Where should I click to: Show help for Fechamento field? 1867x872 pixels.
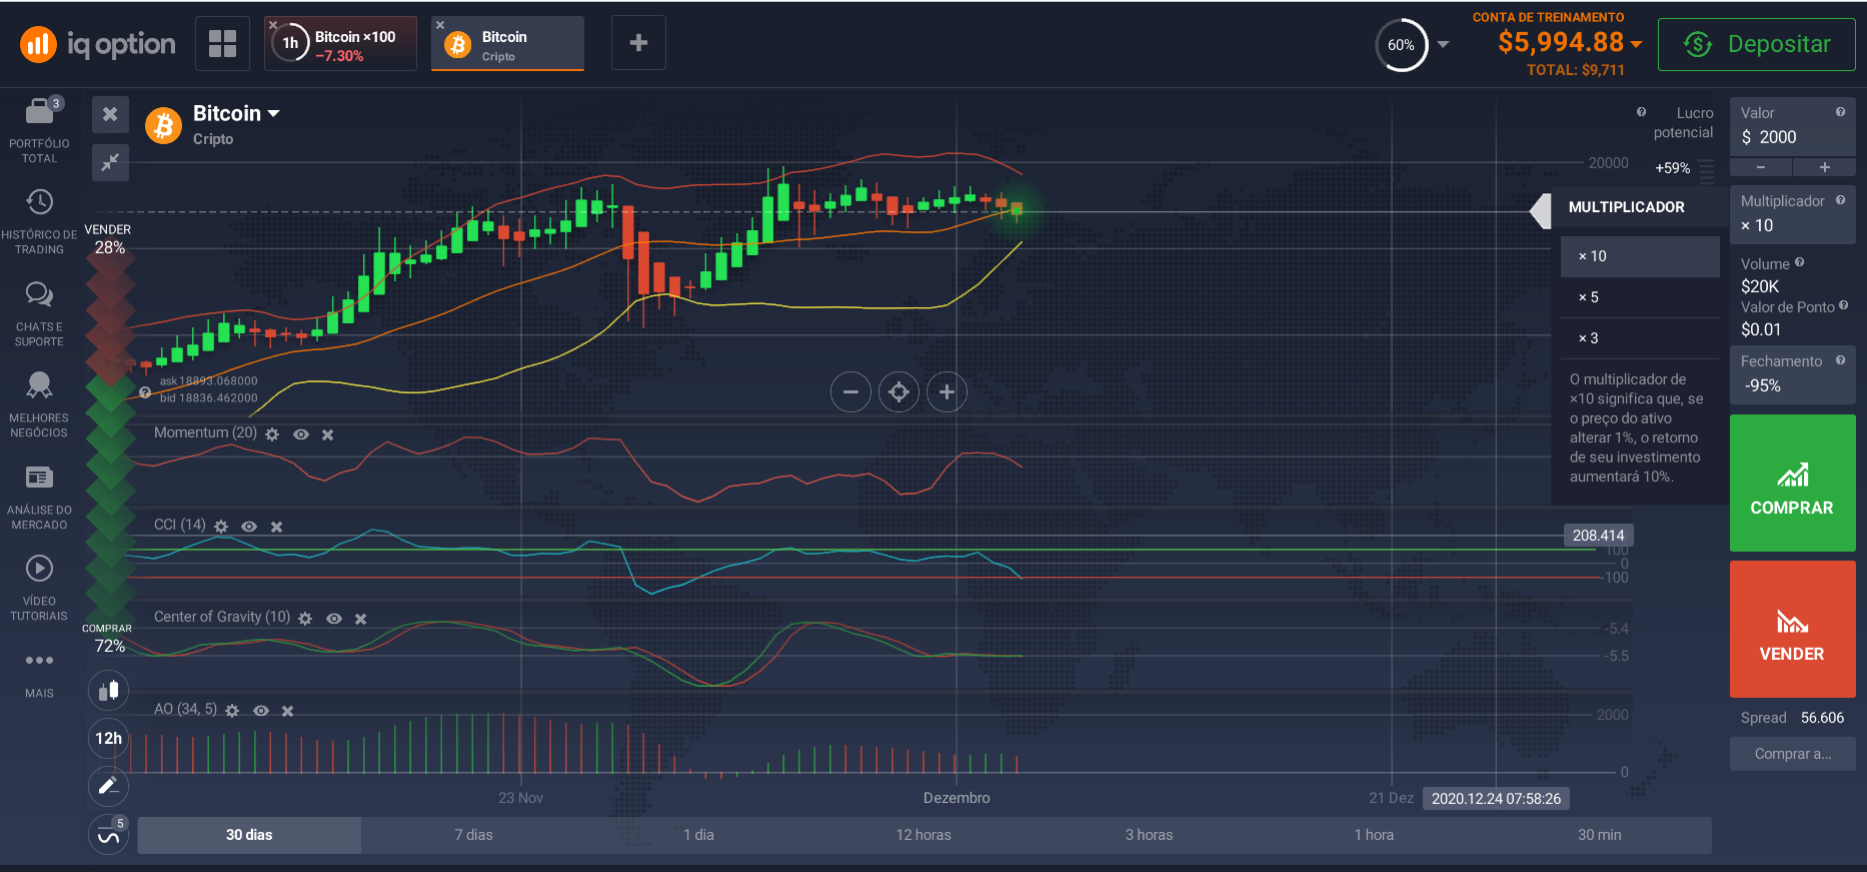(x=1840, y=360)
